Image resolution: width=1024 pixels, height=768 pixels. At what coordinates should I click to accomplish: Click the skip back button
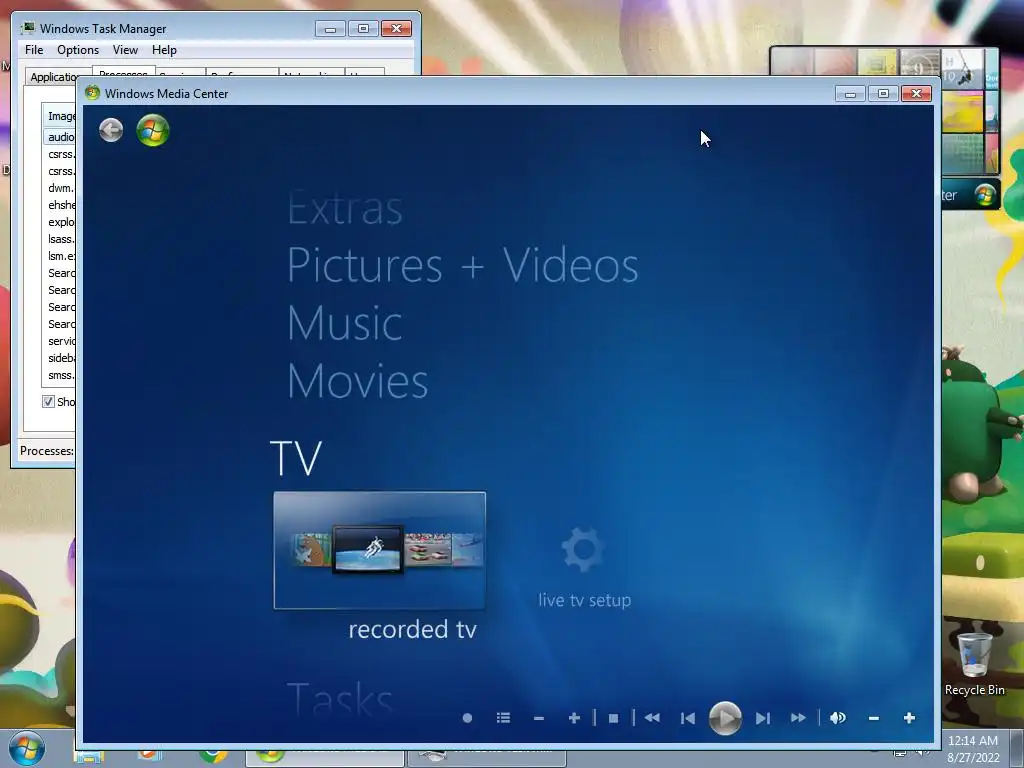pyautogui.click(x=688, y=718)
